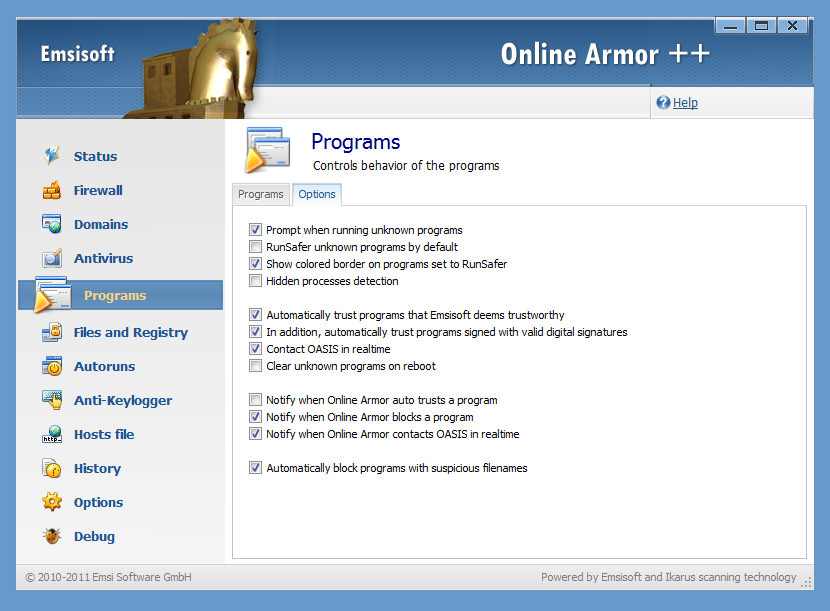The width and height of the screenshot is (830, 611).
Task: Open Domains in the sidebar
Action: 101,224
